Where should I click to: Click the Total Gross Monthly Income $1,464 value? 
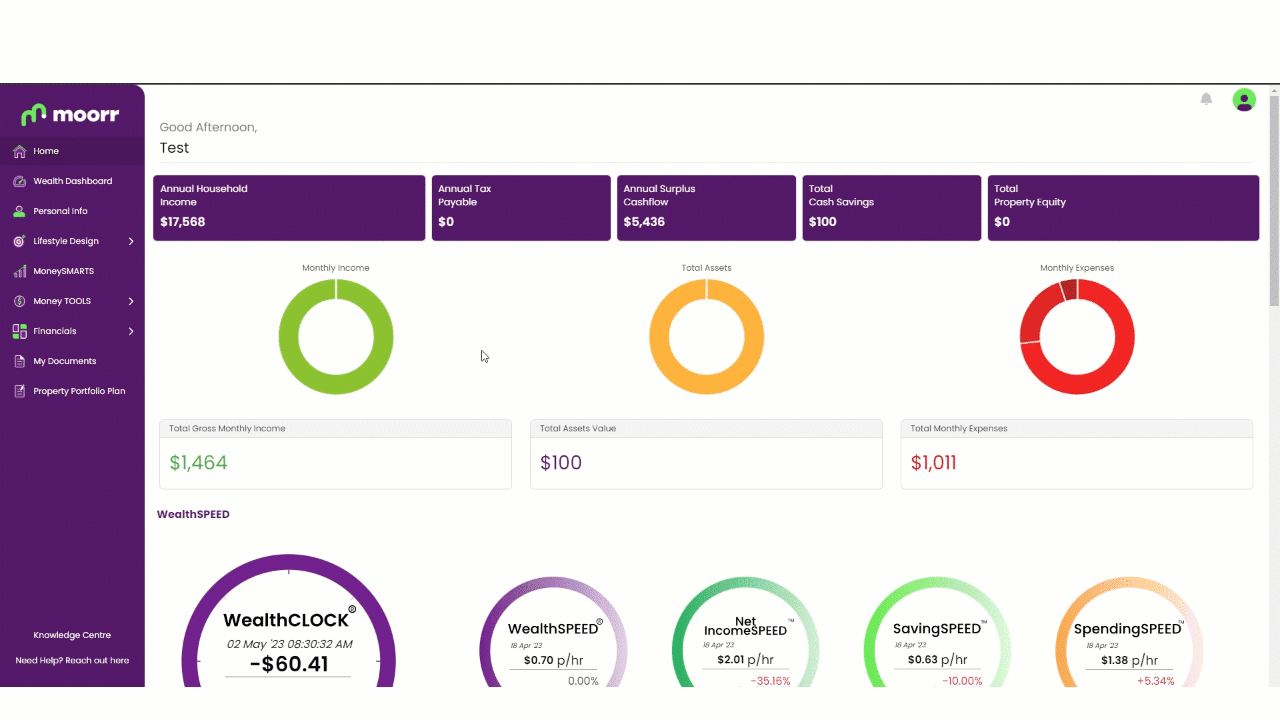[198, 463]
